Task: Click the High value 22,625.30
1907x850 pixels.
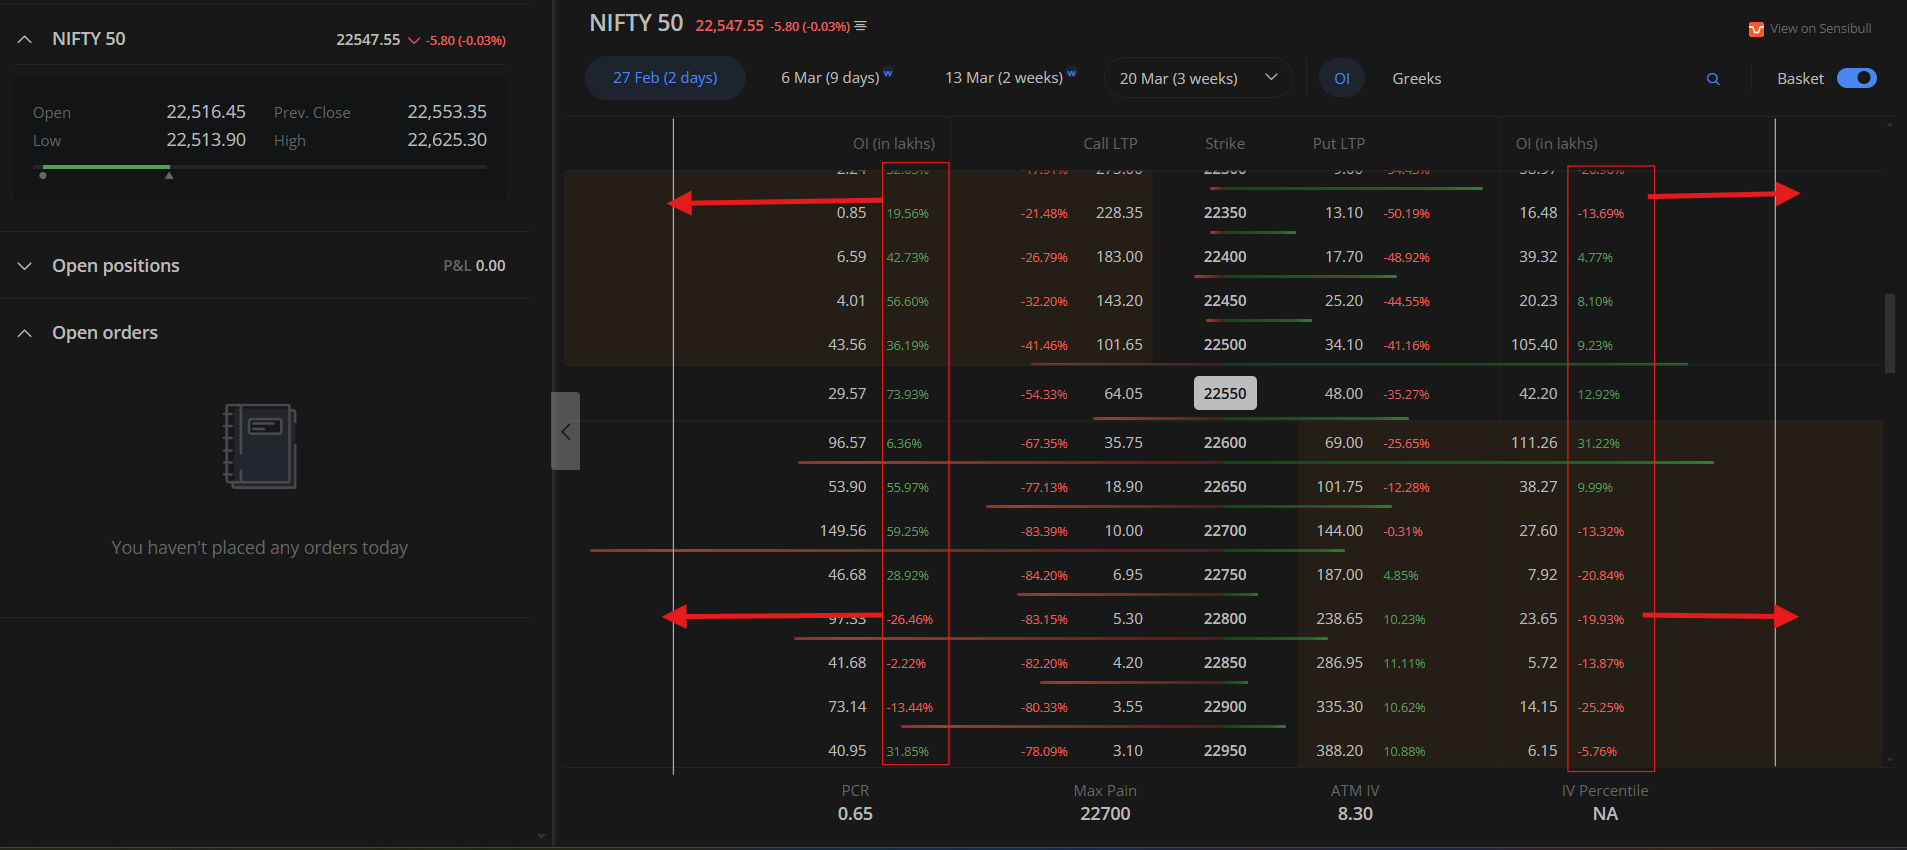Action: [x=447, y=140]
